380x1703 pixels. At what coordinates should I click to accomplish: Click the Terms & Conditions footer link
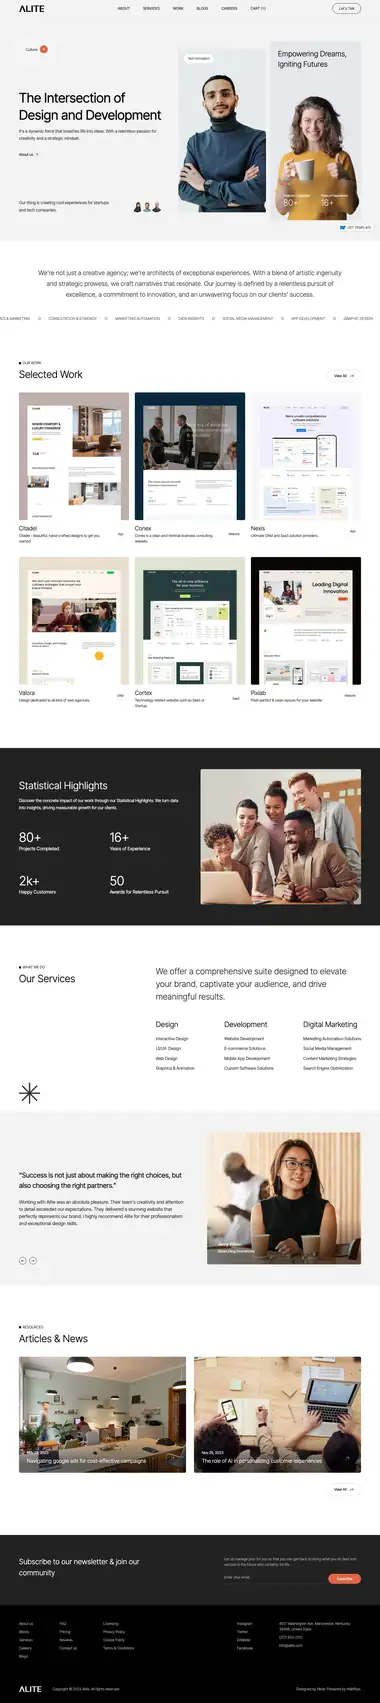click(x=118, y=1648)
